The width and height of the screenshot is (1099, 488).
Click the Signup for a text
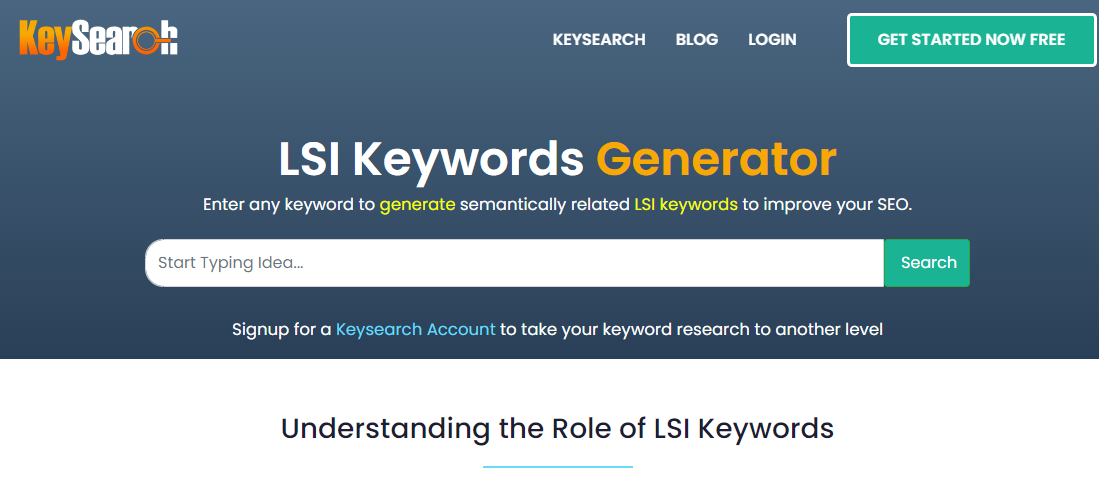click(x=282, y=329)
